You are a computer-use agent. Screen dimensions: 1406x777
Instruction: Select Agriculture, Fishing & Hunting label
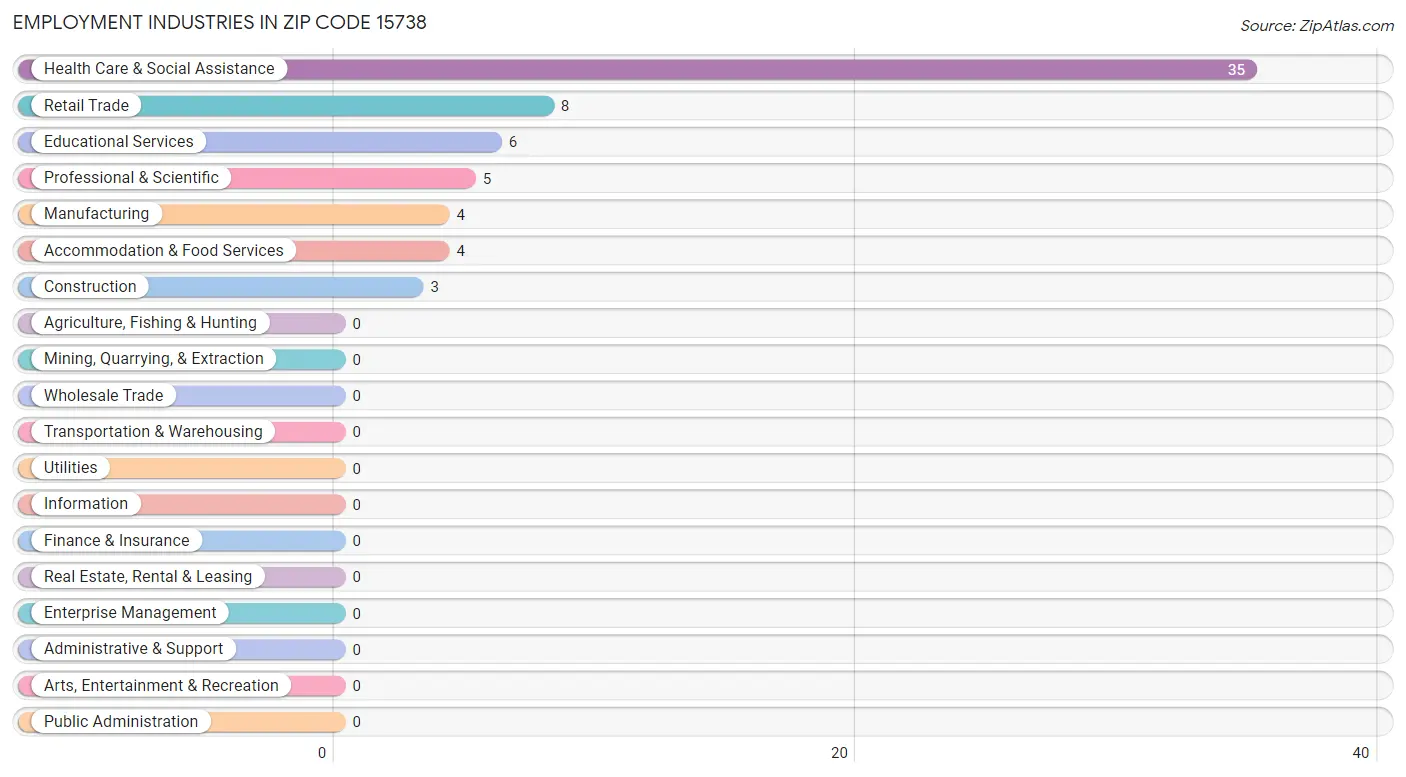tap(150, 323)
